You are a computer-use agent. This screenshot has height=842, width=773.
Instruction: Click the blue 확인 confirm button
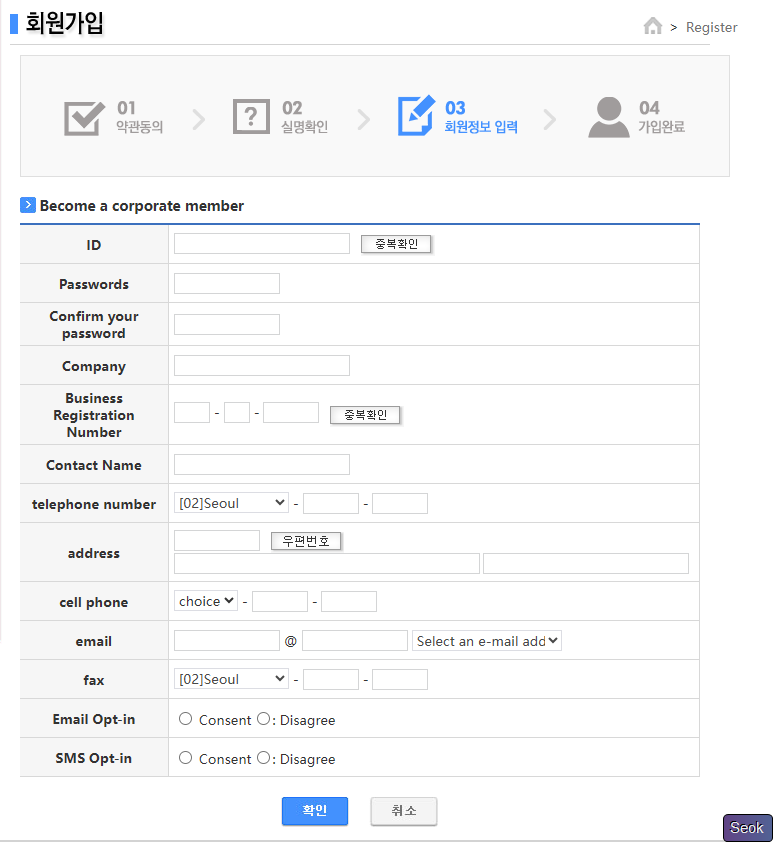314,811
